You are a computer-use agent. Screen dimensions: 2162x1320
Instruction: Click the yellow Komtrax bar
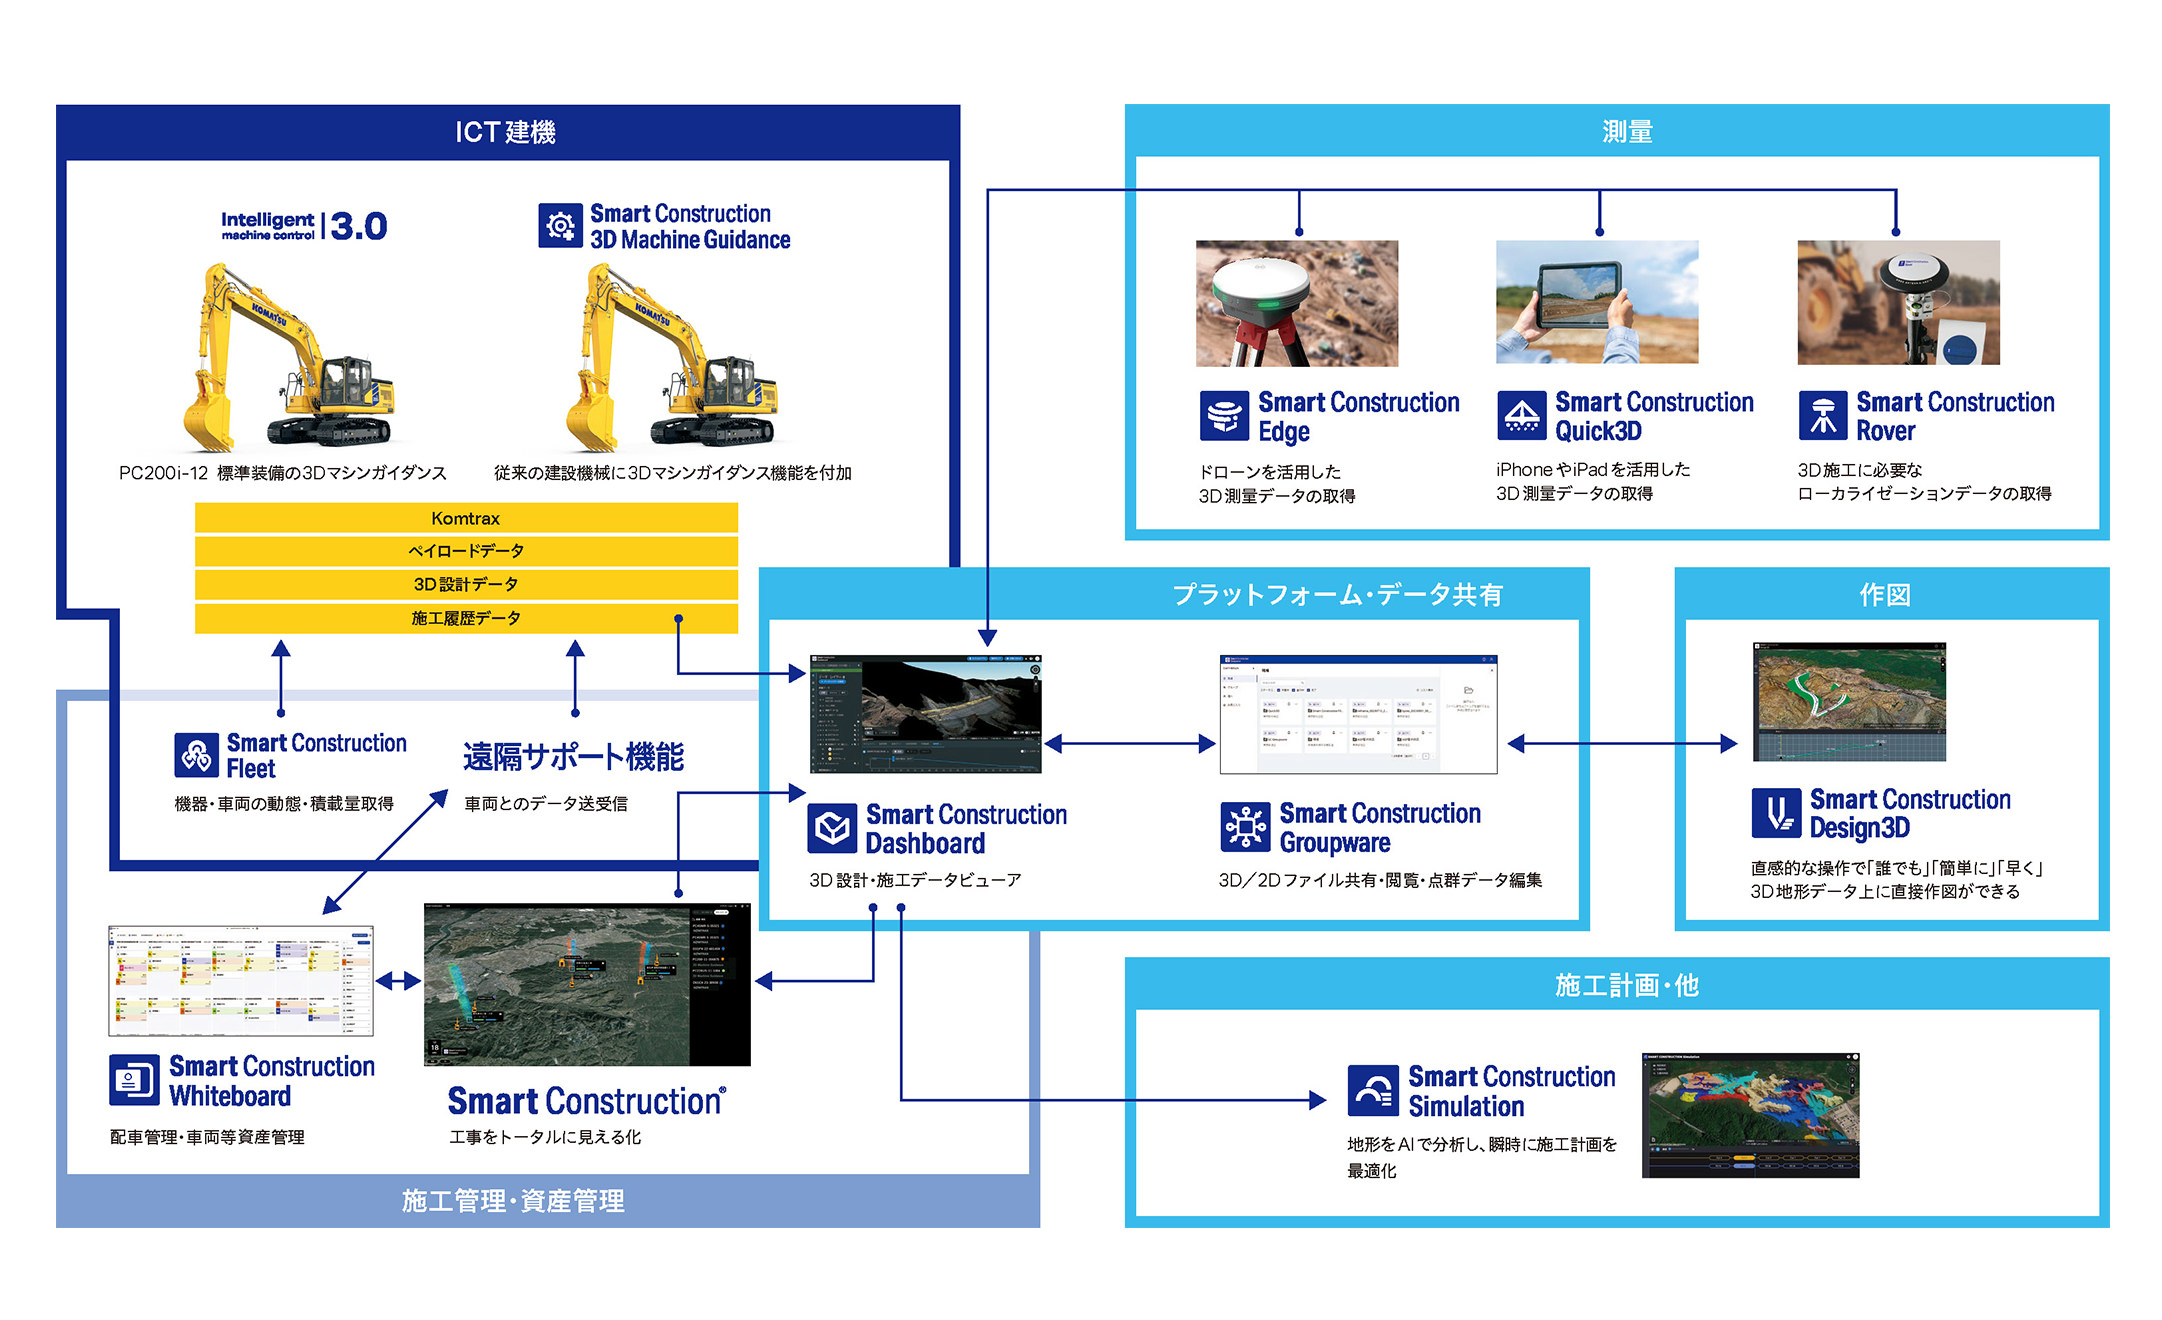click(x=466, y=518)
